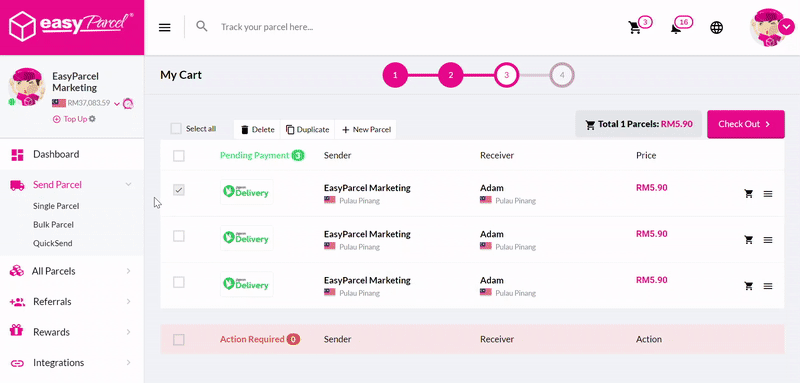Check the second parcel row checkbox
800x383 pixels.
[x=179, y=236]
